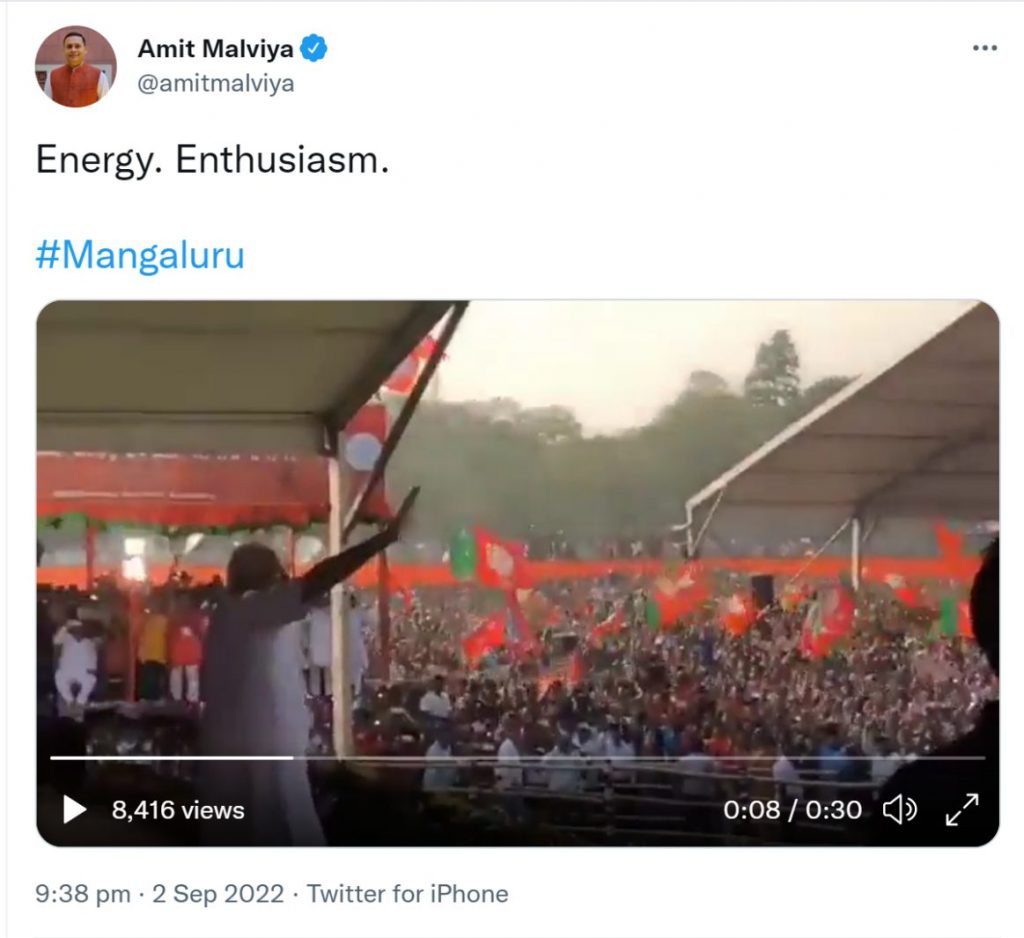Click Amit Malviya's profile picture
This screenshot has width=1024, height=938.
pos(76,66)
